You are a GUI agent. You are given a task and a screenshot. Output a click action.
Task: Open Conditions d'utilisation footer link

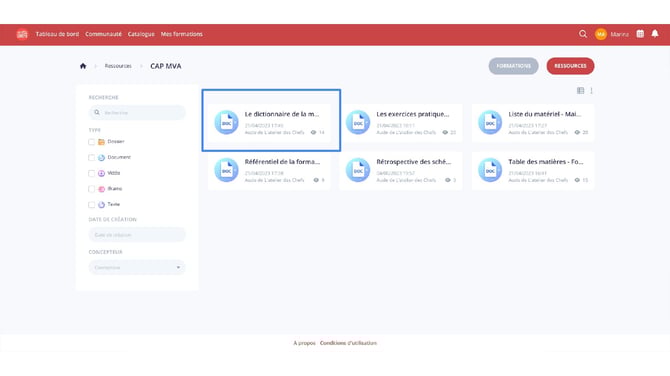click(348, 343)
